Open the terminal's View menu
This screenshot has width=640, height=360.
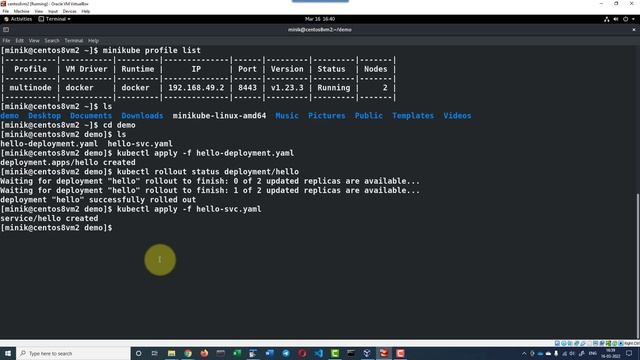pos(34,41)
